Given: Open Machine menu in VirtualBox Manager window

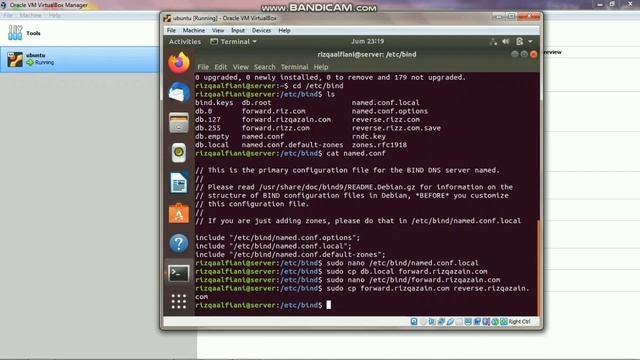Looking at the screenshot, I should [31, 16].
